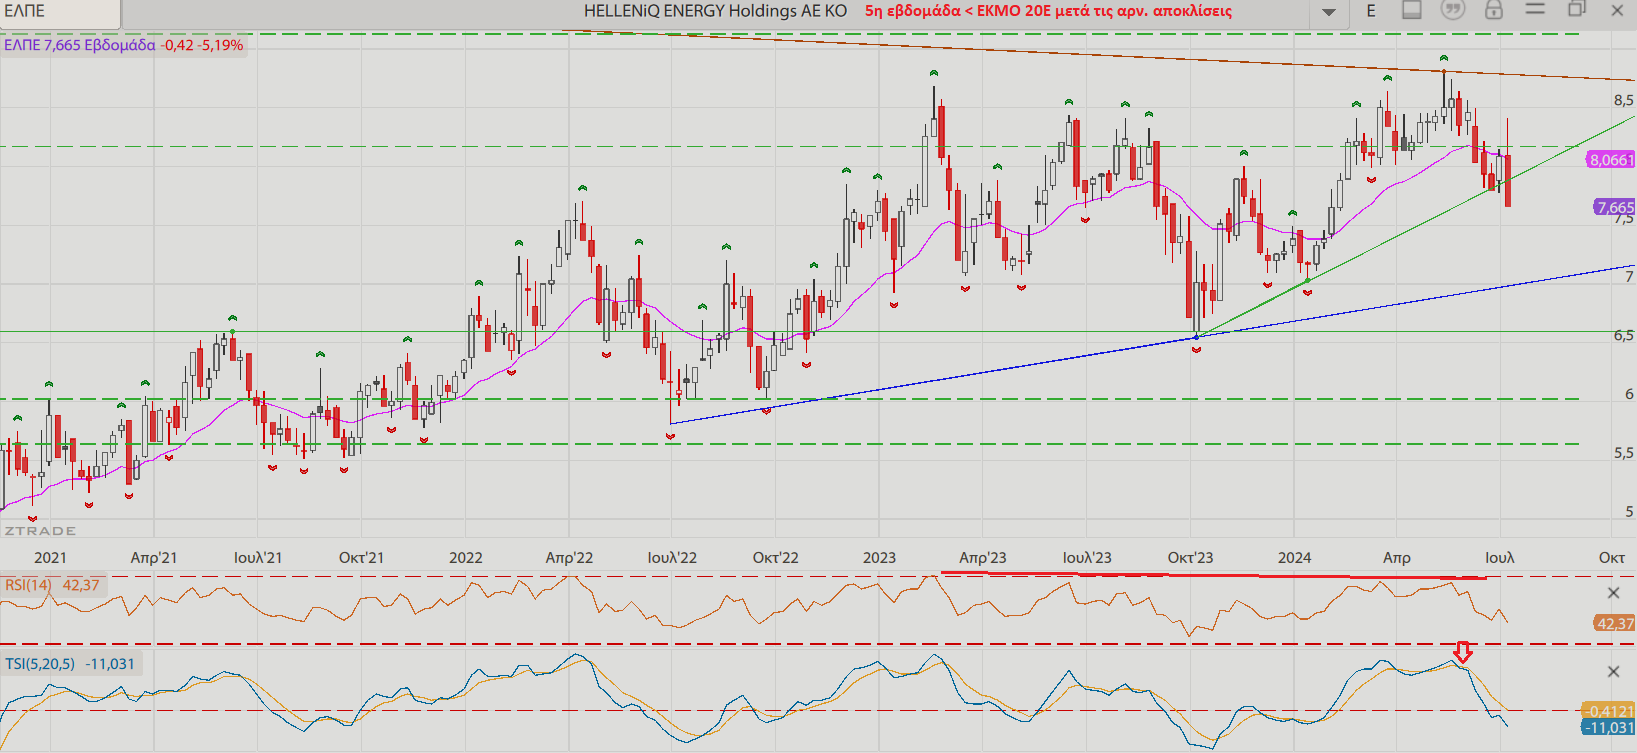The width and height of the screenshot is (1637, 753).
Task: Select the HELLENiQ ENERGY Holdings title text
Action: [x=715, y=11]
